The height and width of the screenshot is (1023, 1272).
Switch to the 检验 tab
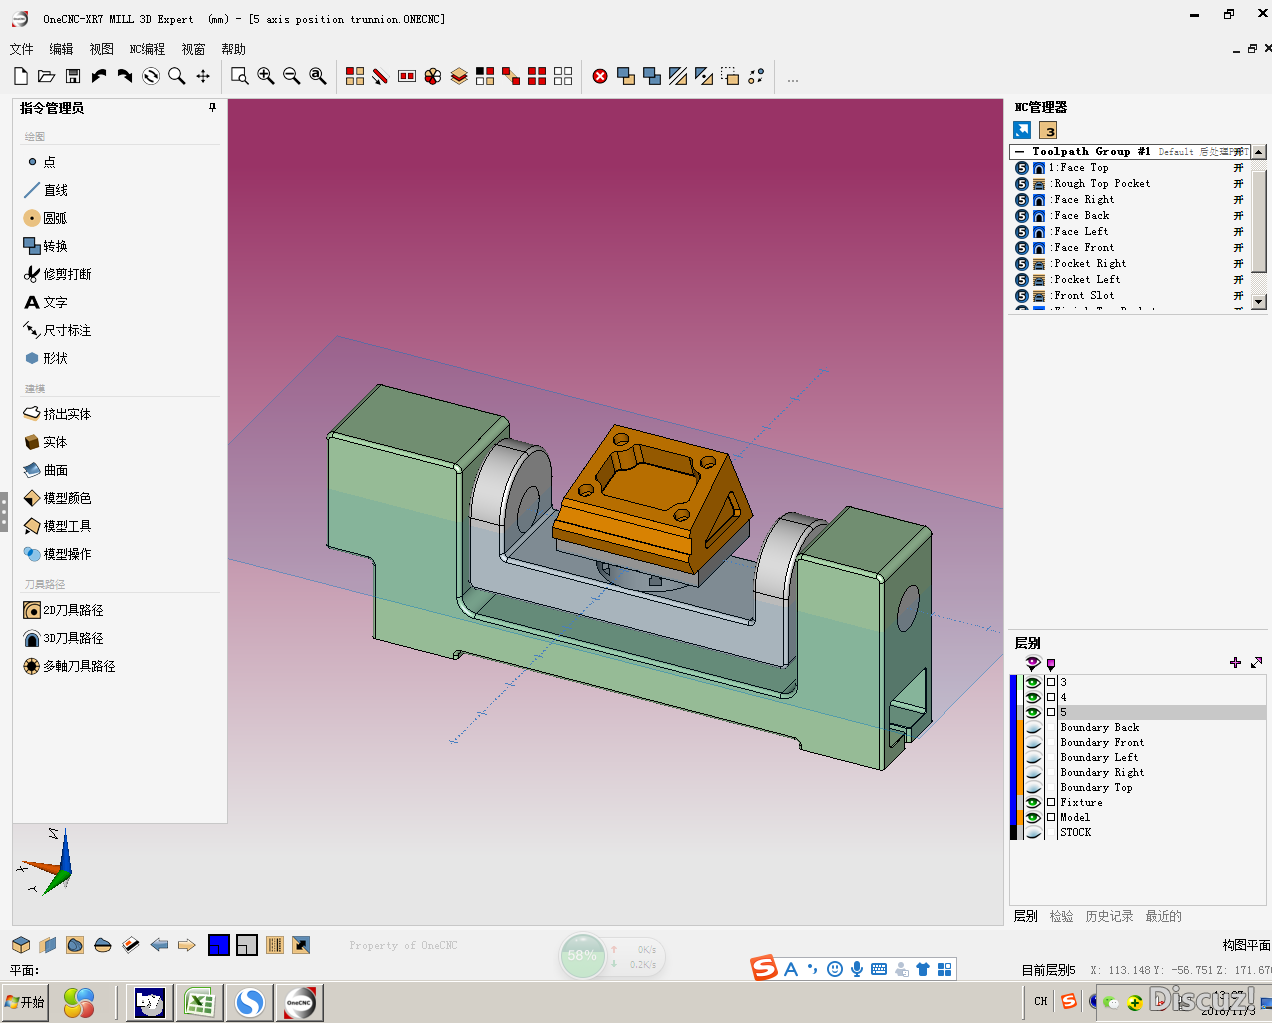[1061, 916]
